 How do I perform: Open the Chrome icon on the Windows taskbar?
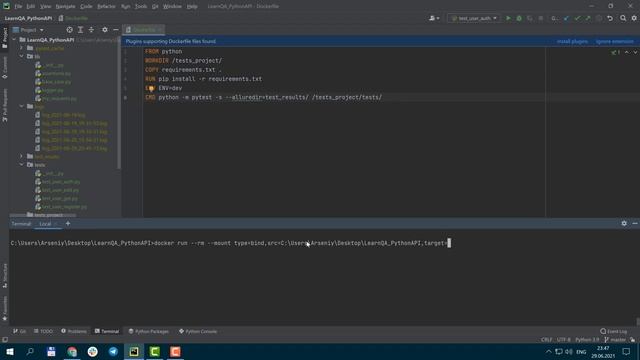click(72, 351)
